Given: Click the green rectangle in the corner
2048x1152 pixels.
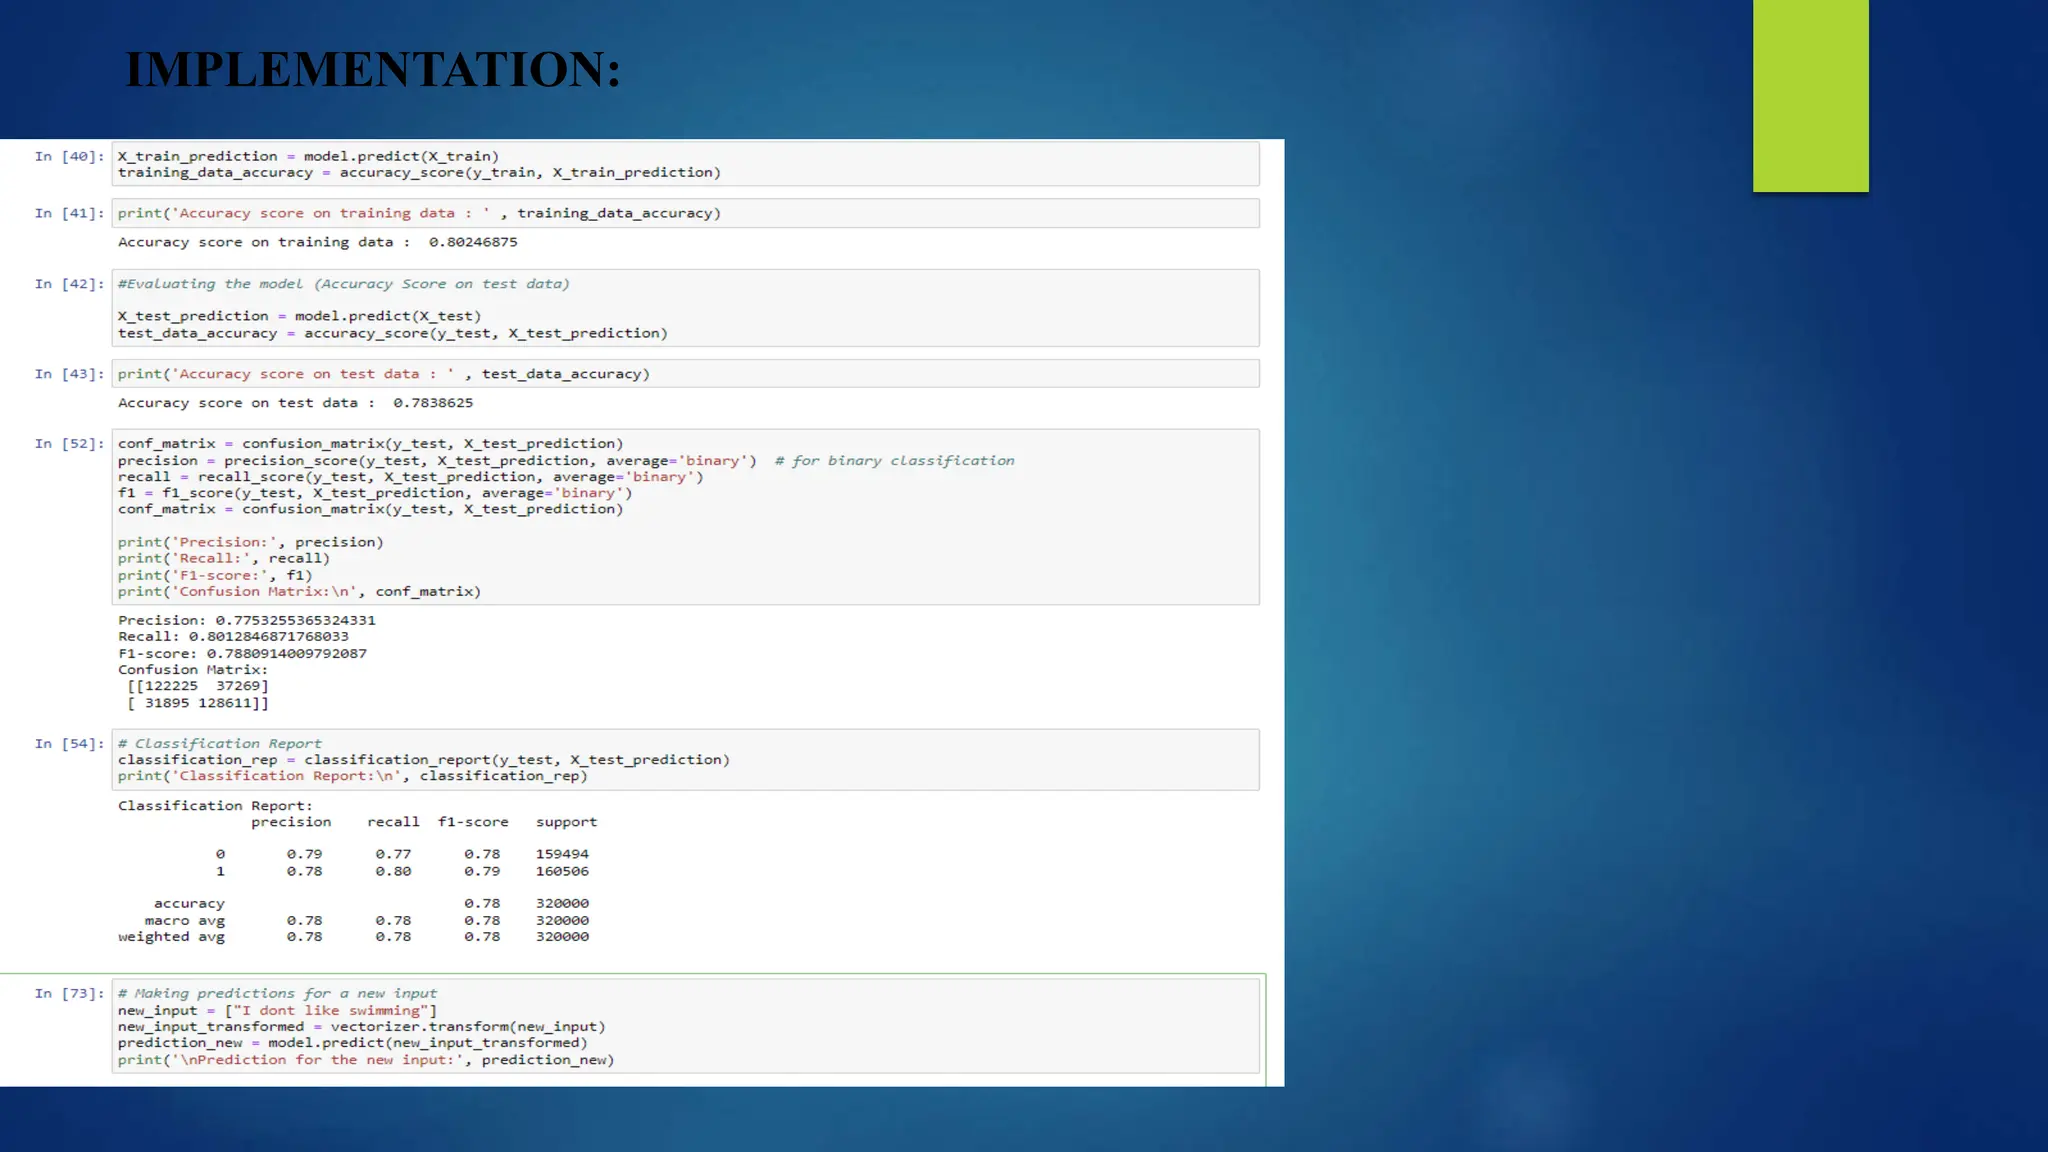Looking at the screenshot, I should tap(1810, 96).
